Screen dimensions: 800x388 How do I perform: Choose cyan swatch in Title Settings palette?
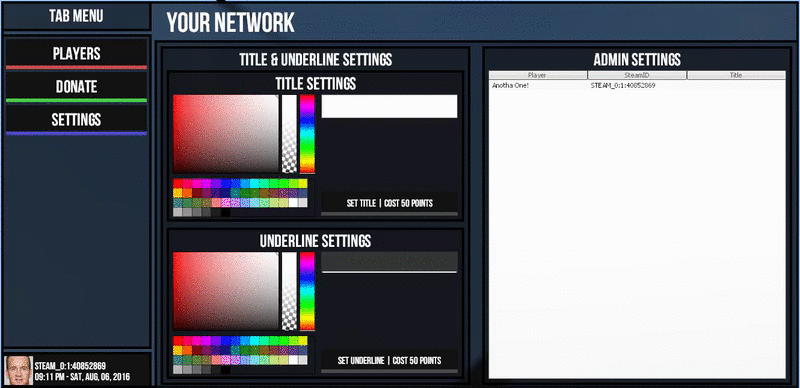255,183
